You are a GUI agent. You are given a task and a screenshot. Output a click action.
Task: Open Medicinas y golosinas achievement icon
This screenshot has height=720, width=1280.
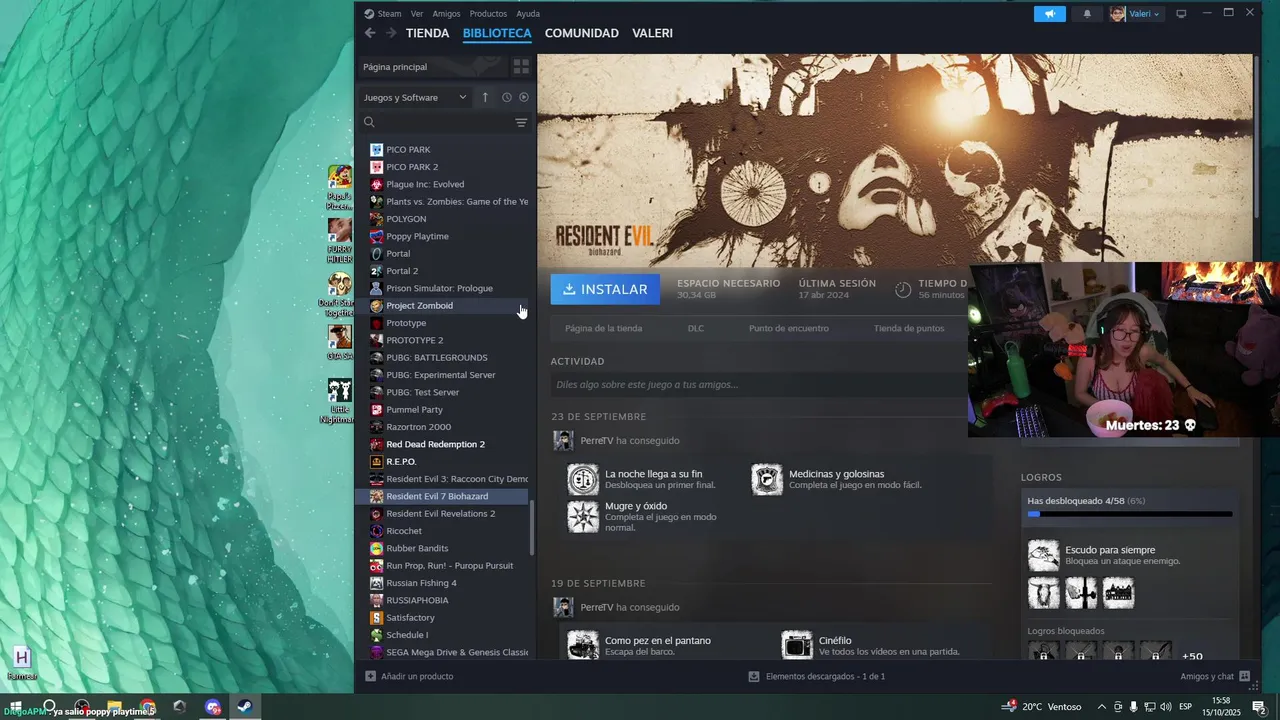[x=767, y=479]
